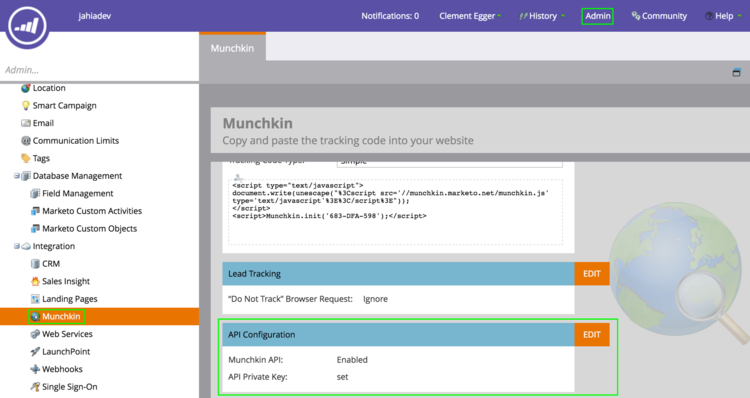This screenshot has width=750, height=398.
Task: Open Tags tree item
Action: (x=41, y=158)
